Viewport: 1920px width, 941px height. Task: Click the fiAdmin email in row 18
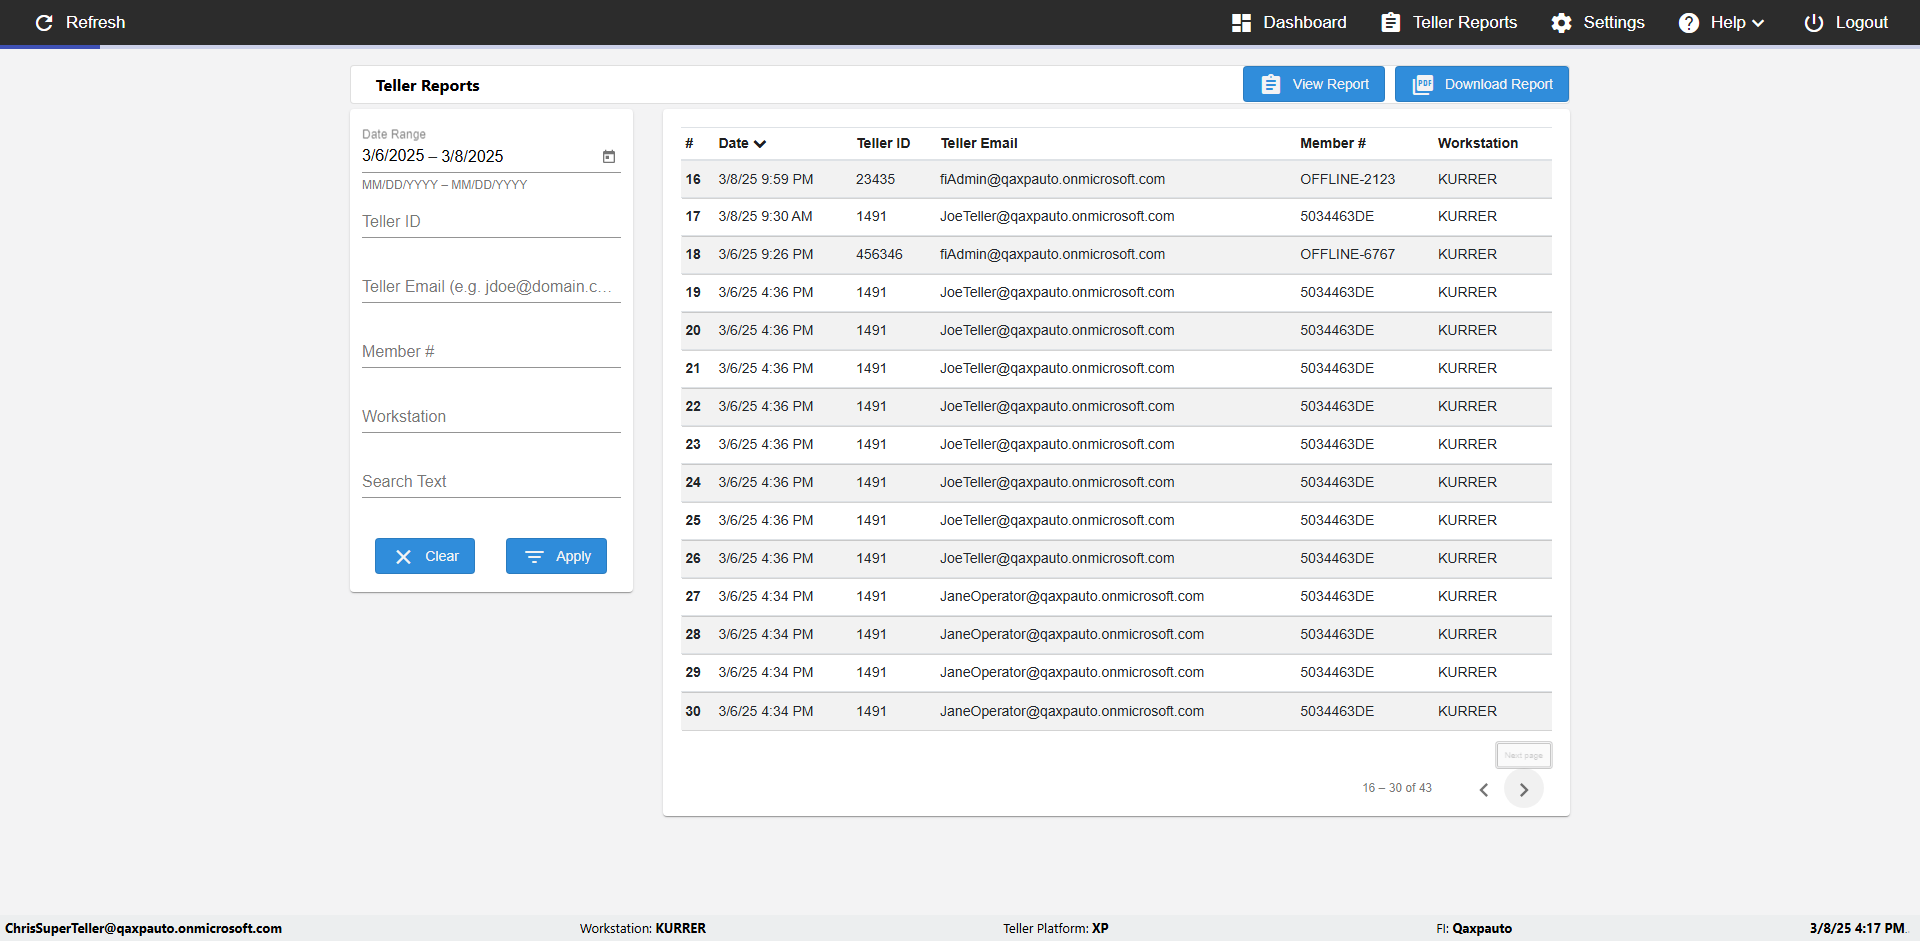pyautogui.click(x=1052, y=254)
